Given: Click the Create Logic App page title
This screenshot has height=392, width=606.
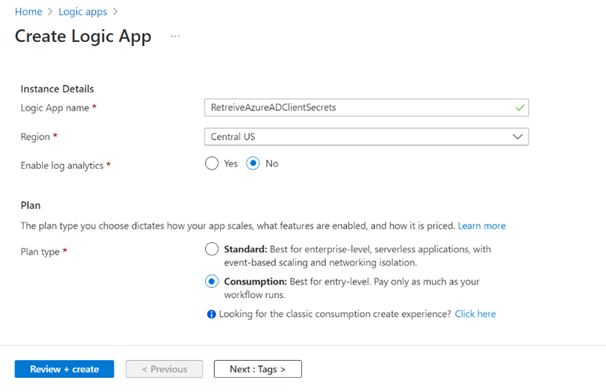Looking at the screenshot, I should pyautogui.click(x=83, y=37).
